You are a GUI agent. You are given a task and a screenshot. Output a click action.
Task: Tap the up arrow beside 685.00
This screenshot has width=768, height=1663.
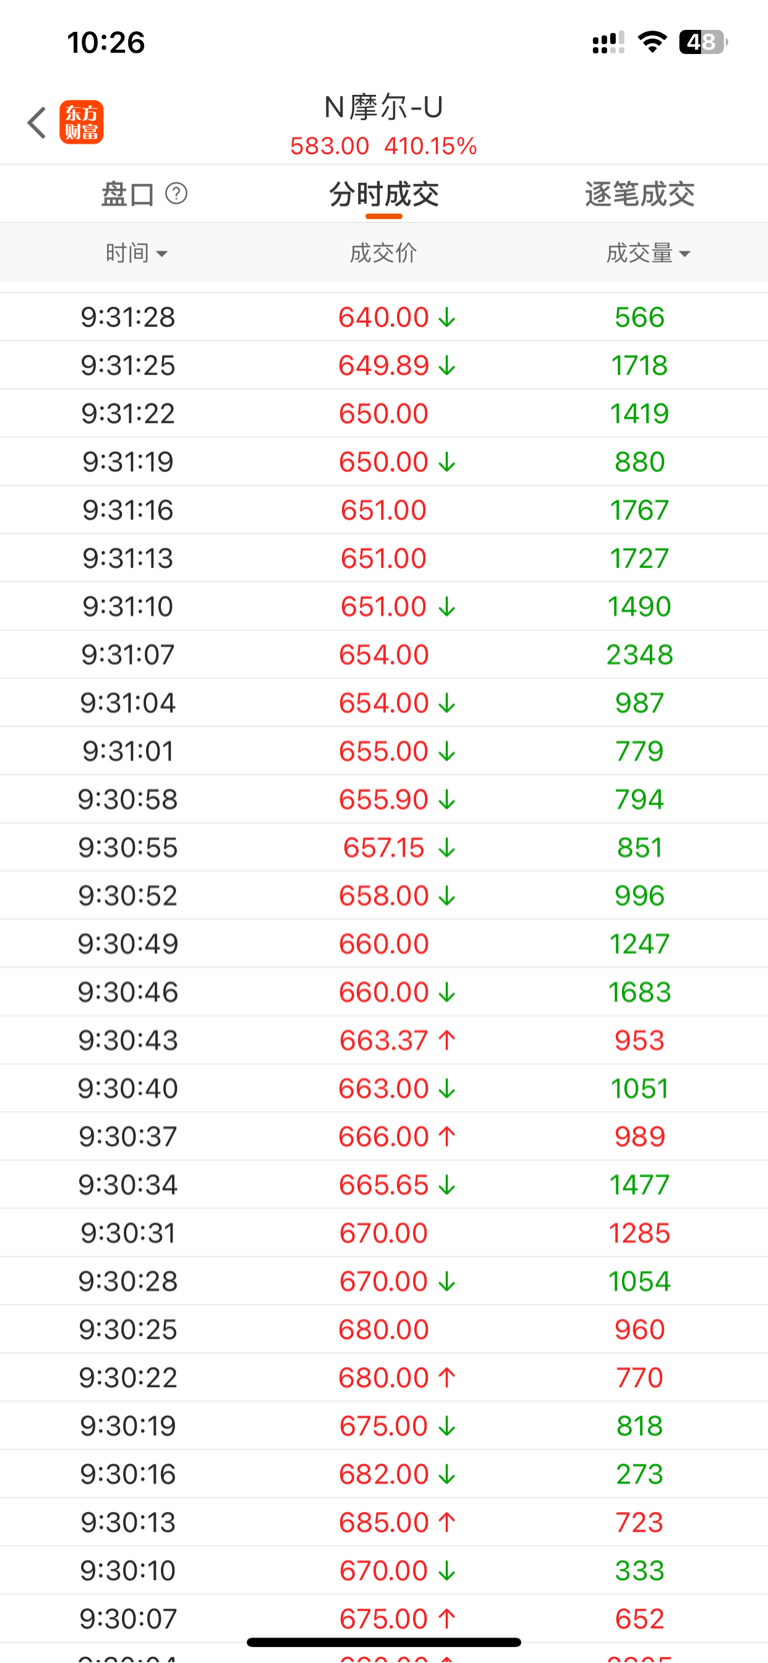click(x=447, y=1522)
